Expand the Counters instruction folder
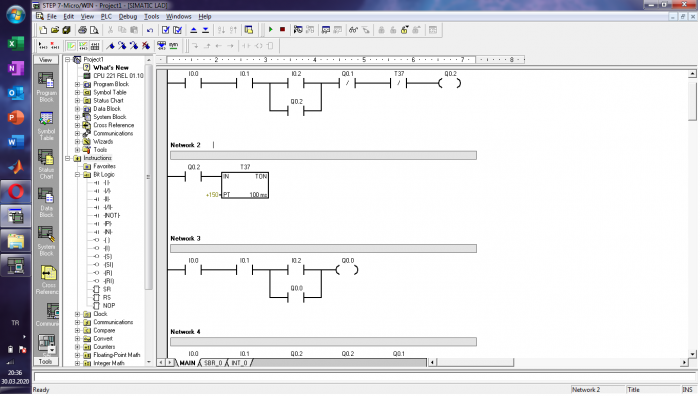The image size is (700, 396). pyautogui.click(x=77, y=347)
